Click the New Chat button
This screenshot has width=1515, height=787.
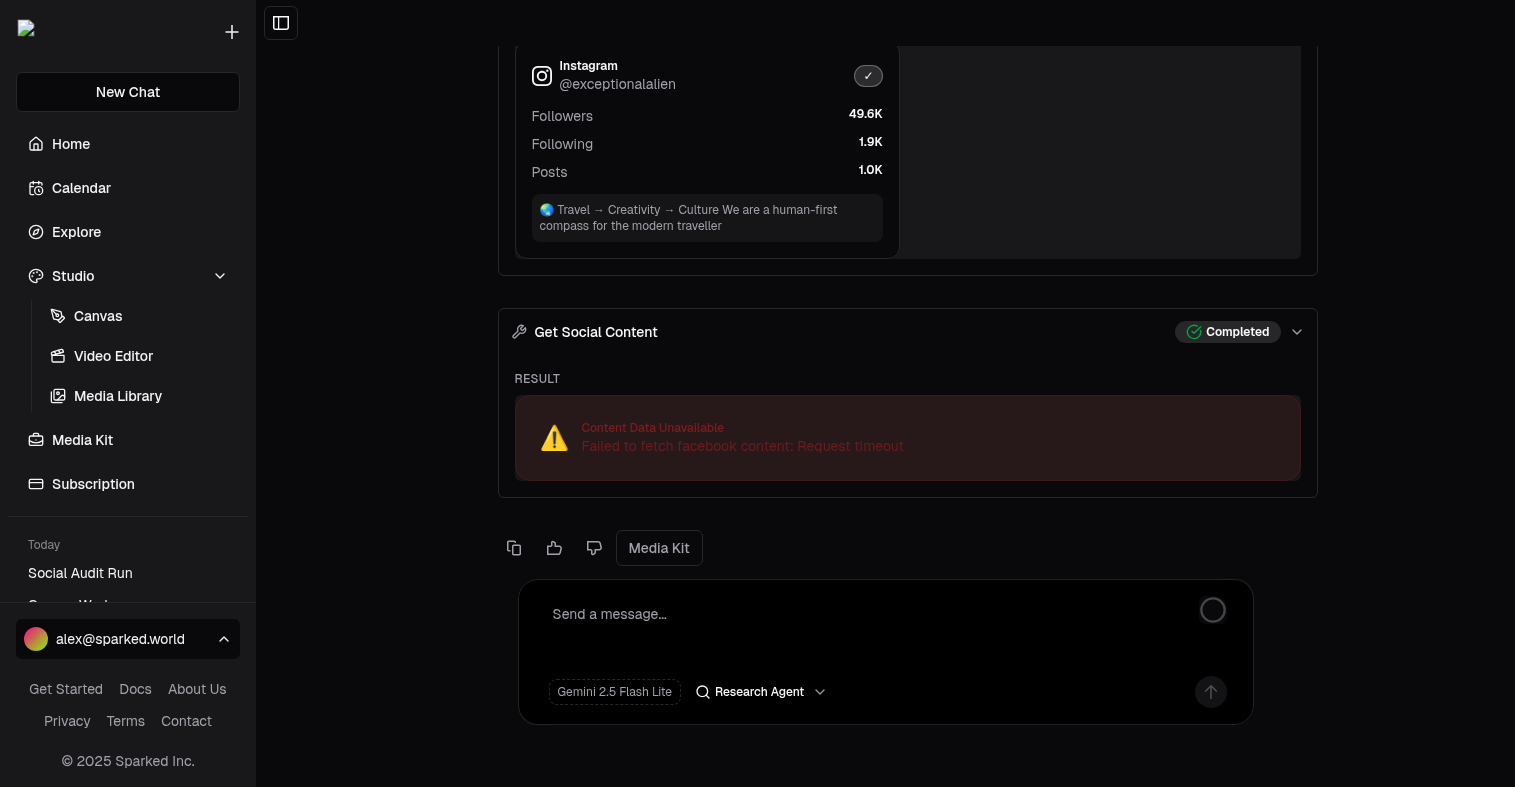[x=128, y=92]
